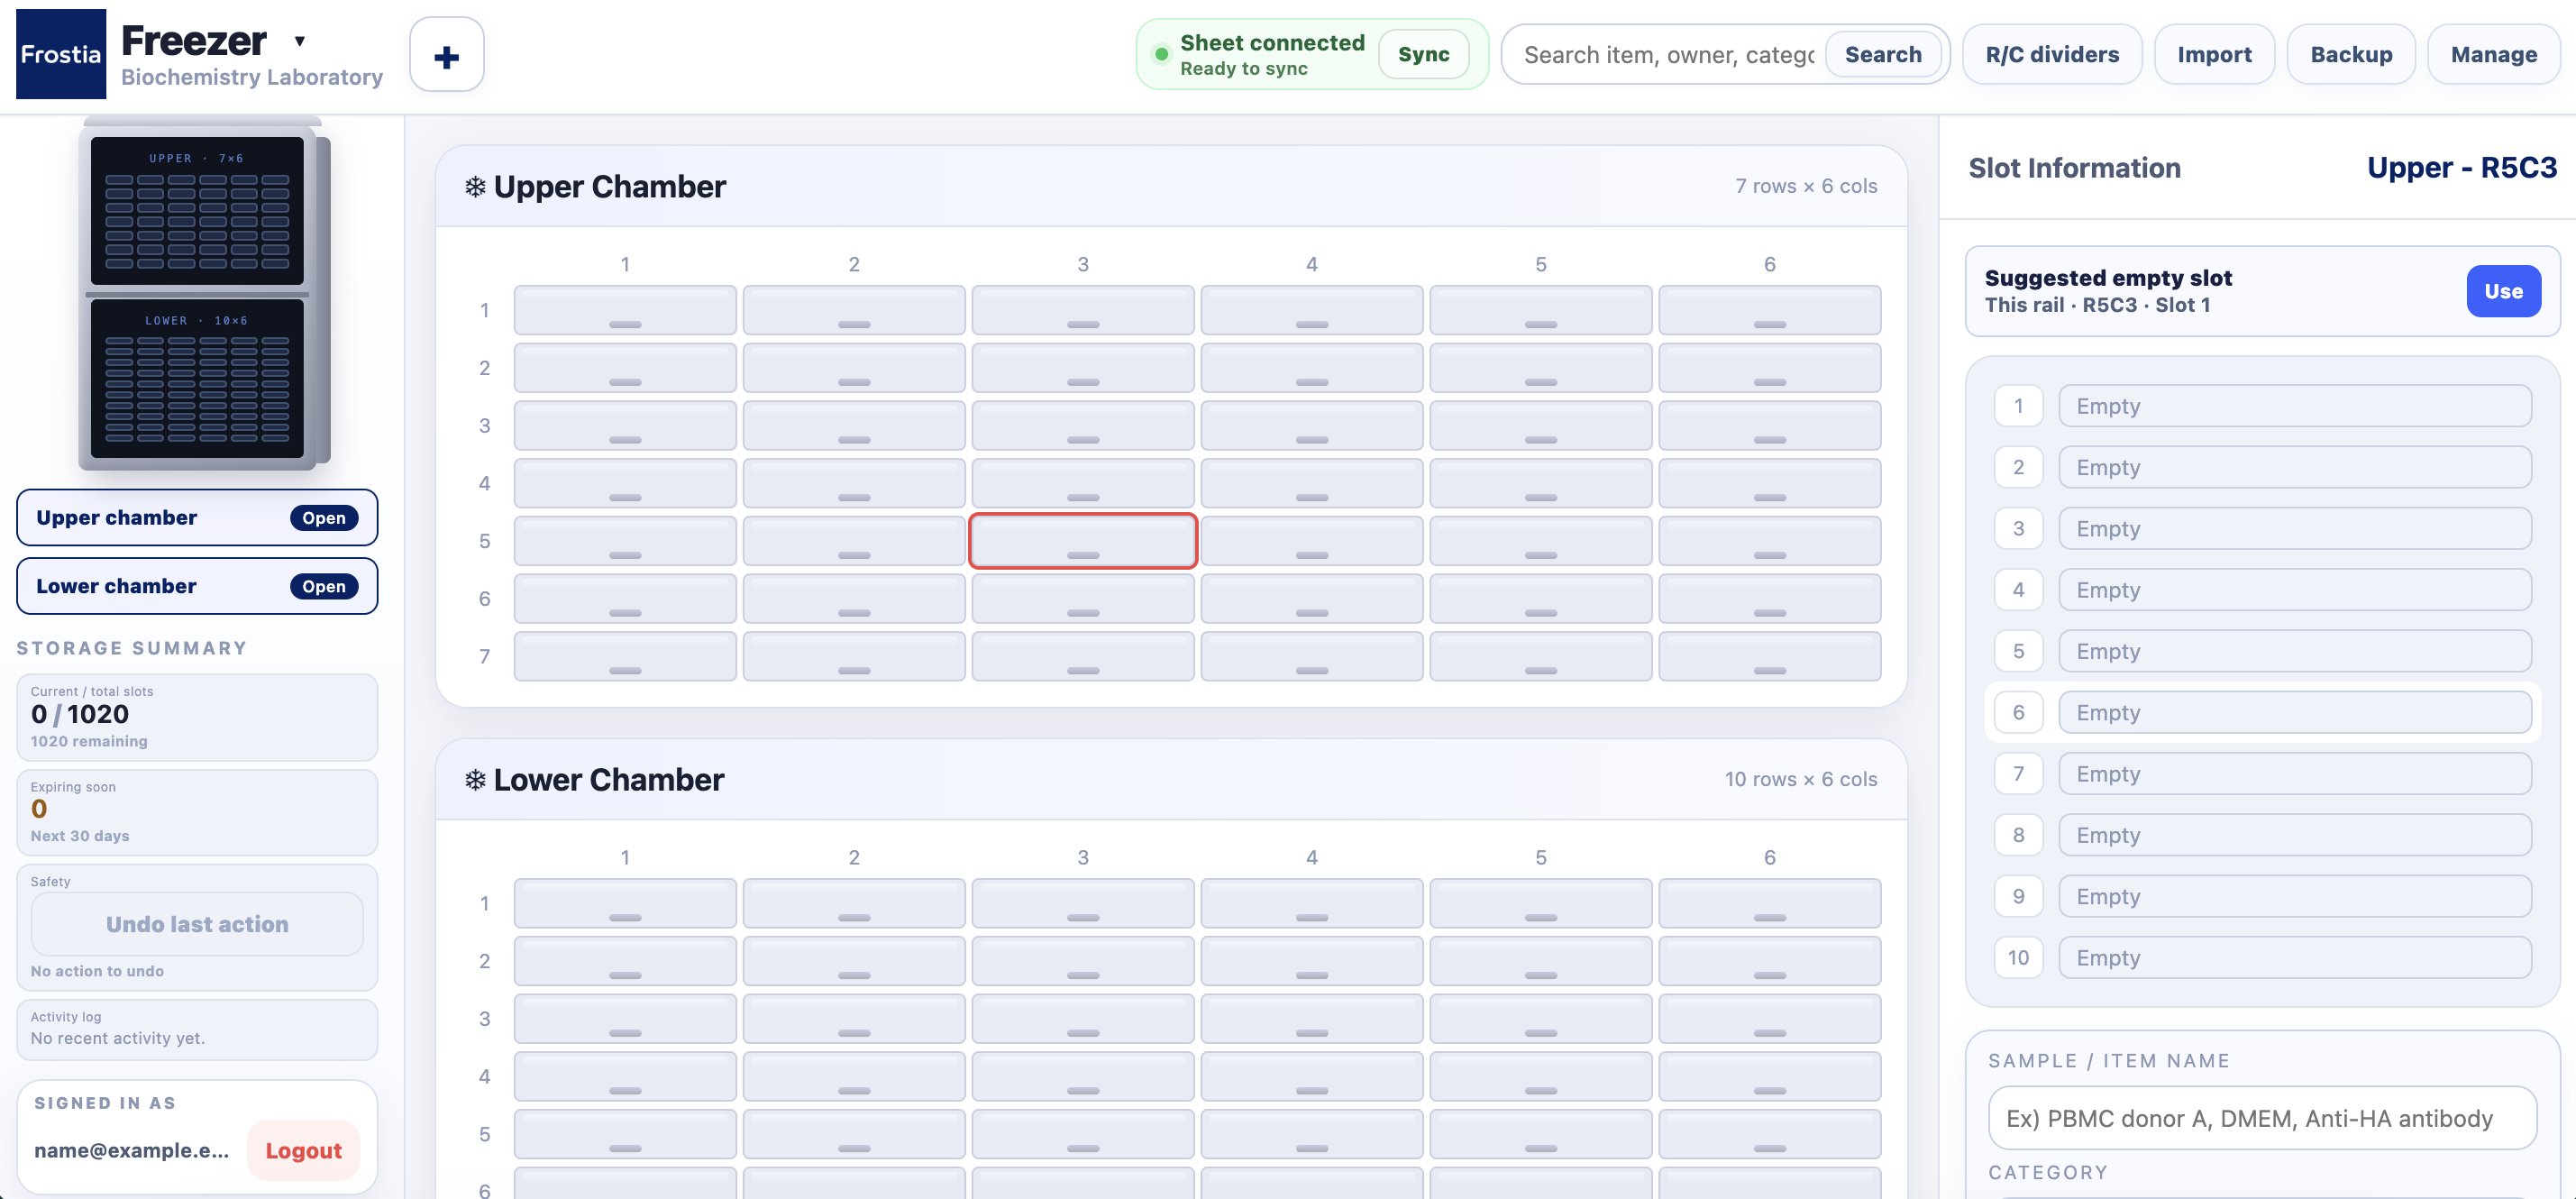Select slot 5 Empty row

pos(2262,651)
